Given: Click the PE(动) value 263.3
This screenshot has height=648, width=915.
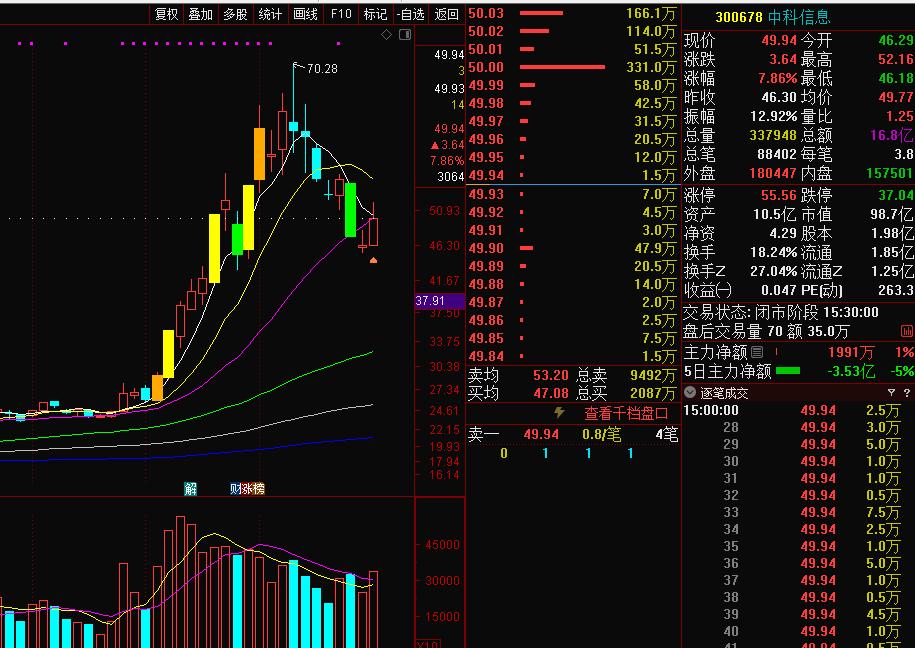Looking at the screenshot, I should coord(896,290).
